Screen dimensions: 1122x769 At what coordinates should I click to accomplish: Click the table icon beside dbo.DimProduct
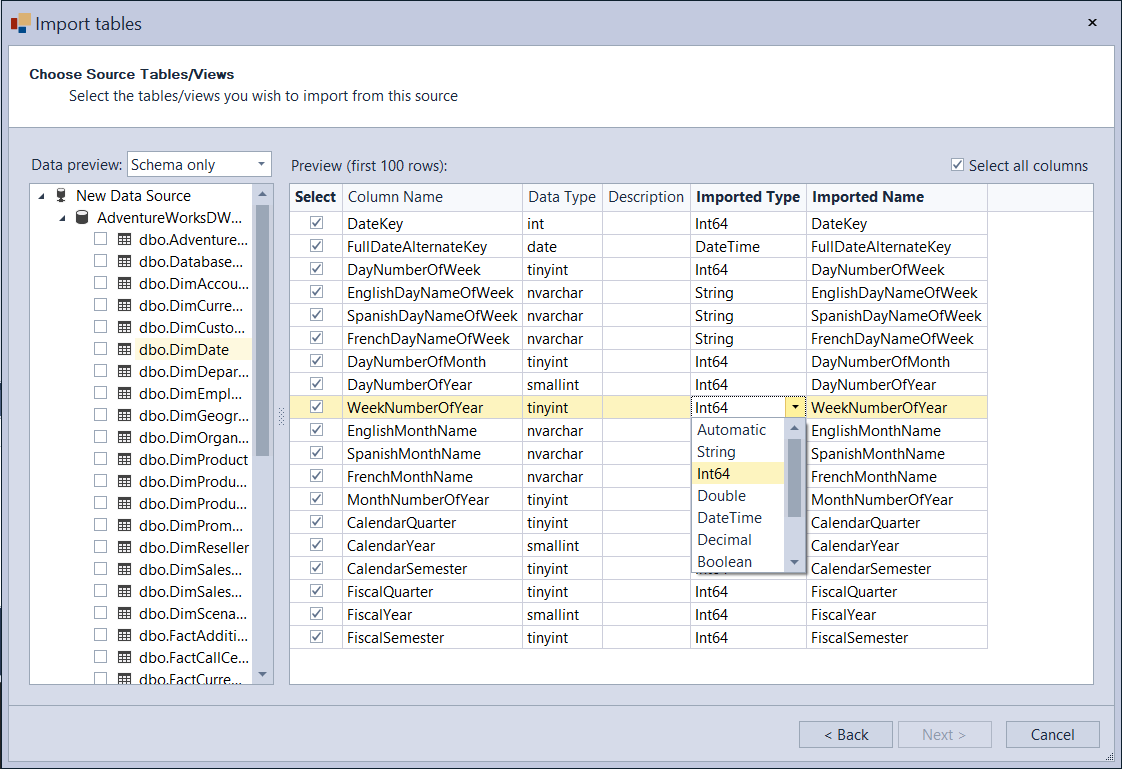click(124, 460)
